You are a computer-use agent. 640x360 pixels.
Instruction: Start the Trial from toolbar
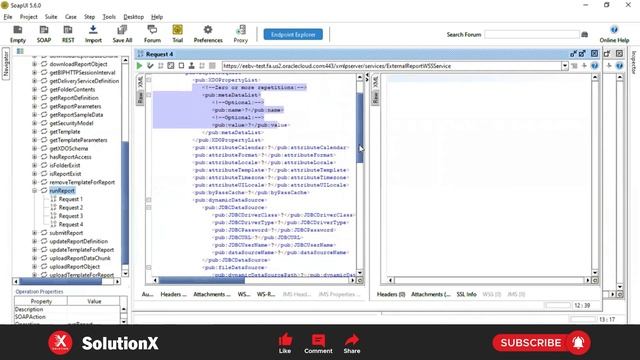[x=177, y=34]
